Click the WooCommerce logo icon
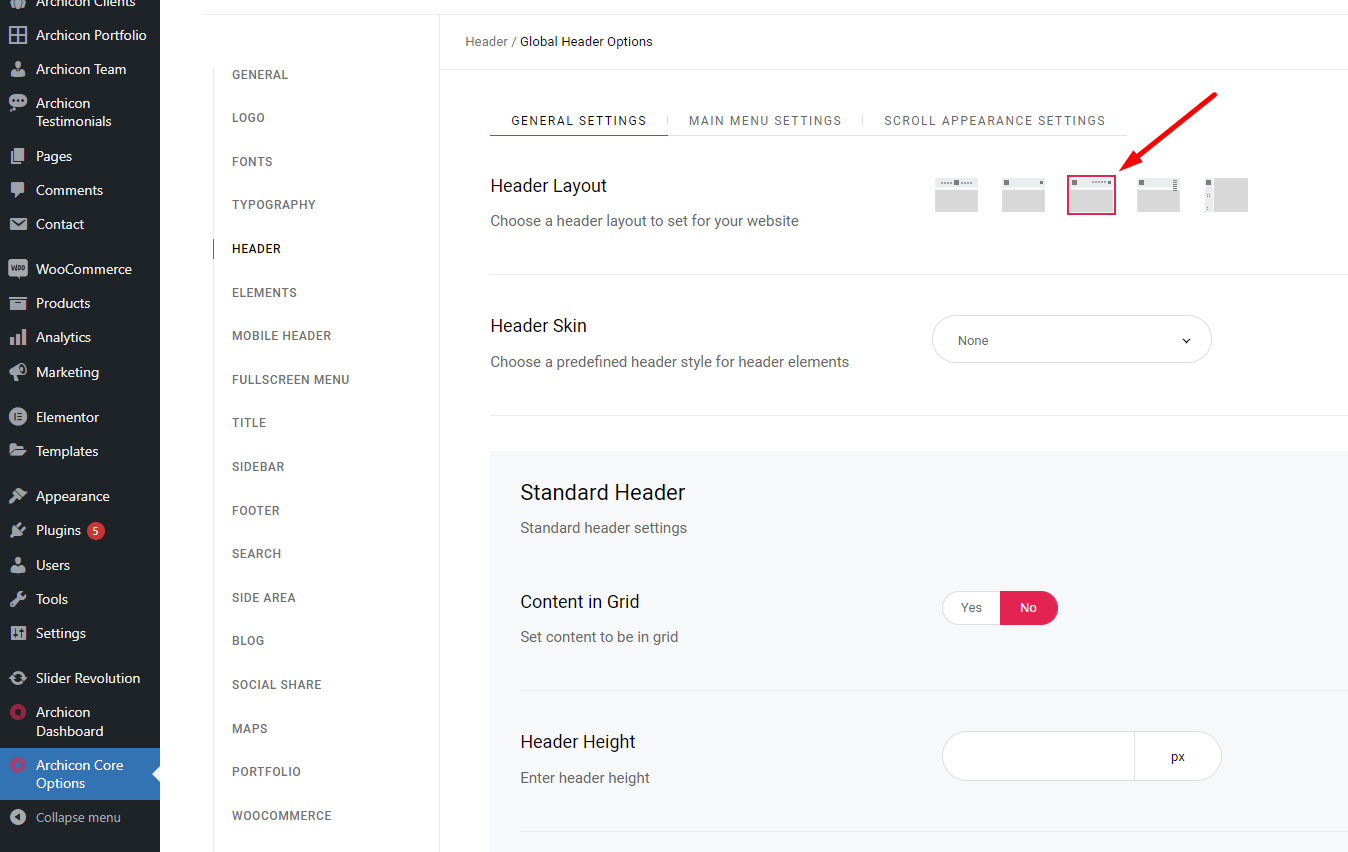 click(x=17, y=269)
